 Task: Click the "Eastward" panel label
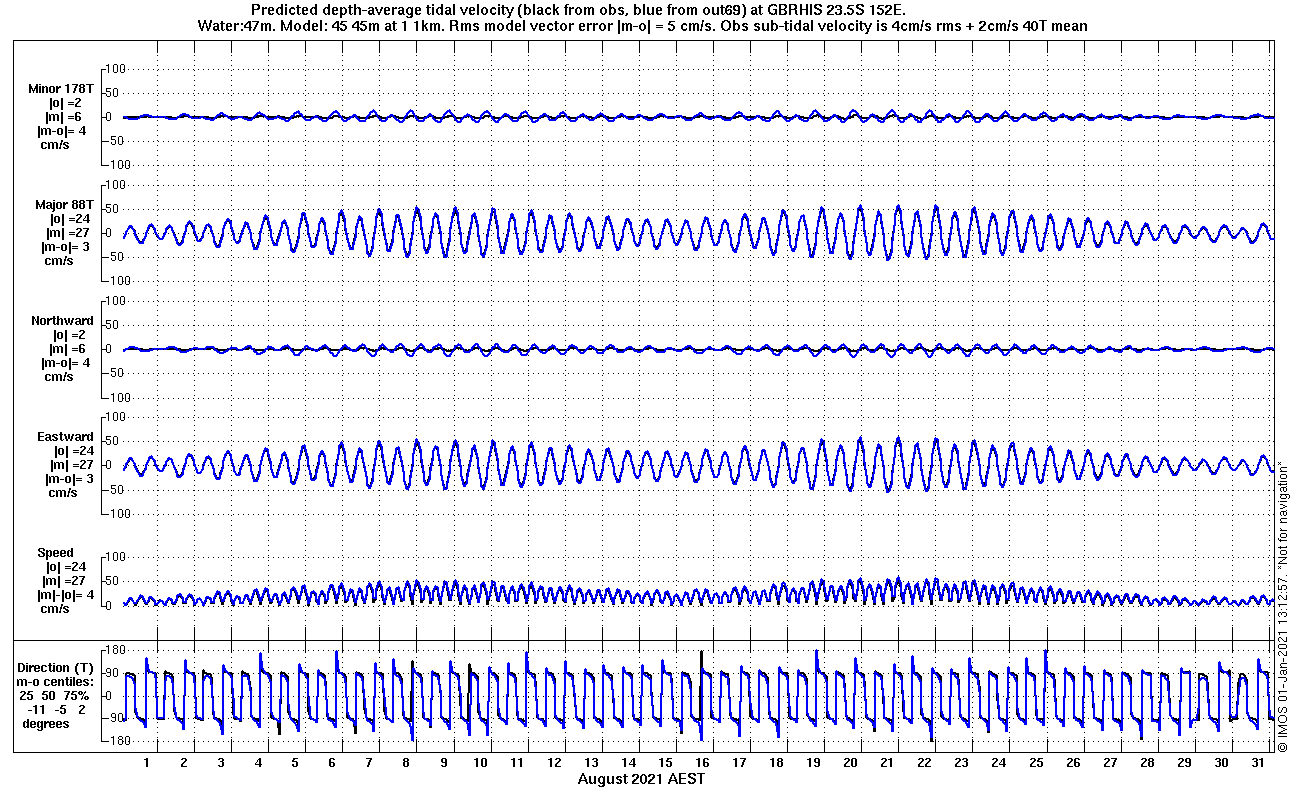65,437
